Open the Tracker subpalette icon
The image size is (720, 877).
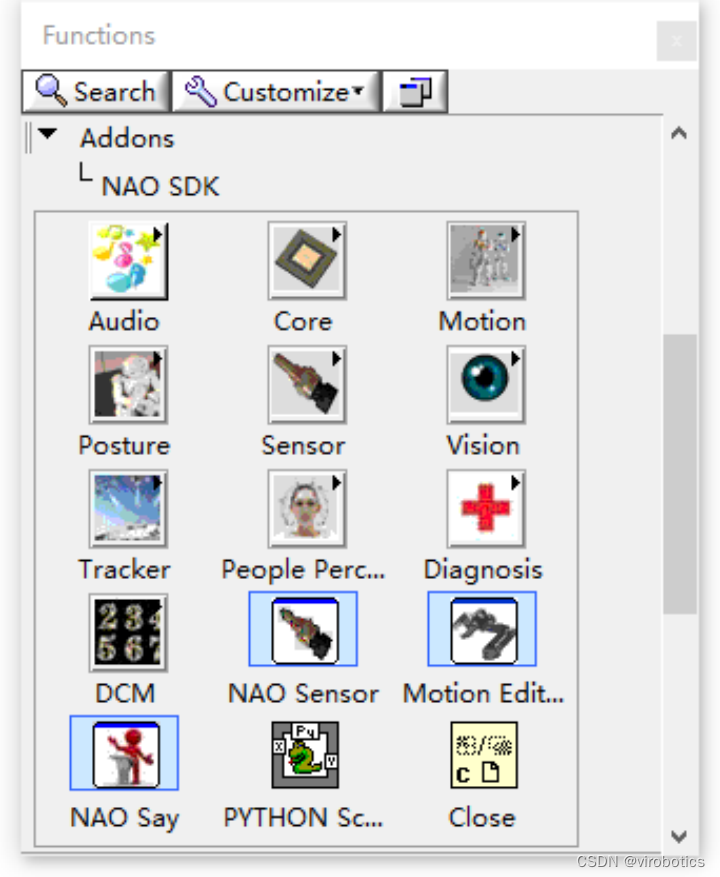point(128,509)
